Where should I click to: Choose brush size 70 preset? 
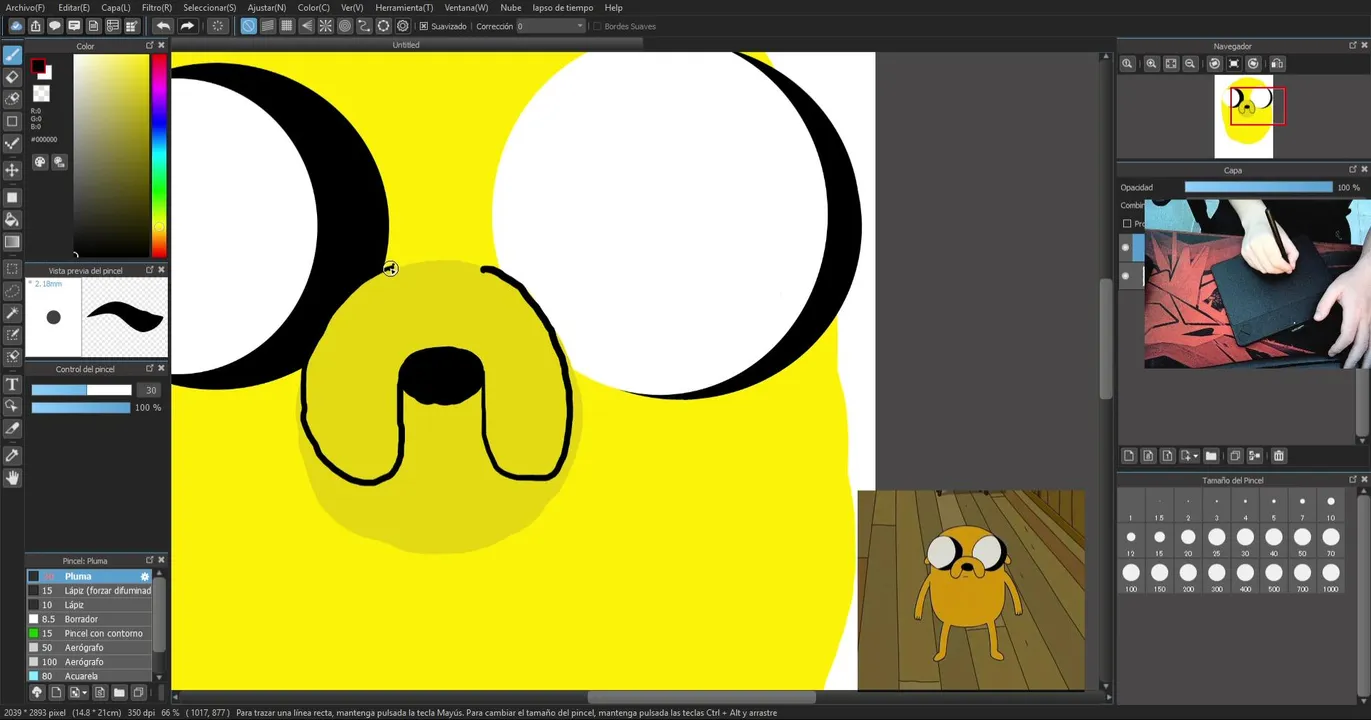pos(1331,541)
